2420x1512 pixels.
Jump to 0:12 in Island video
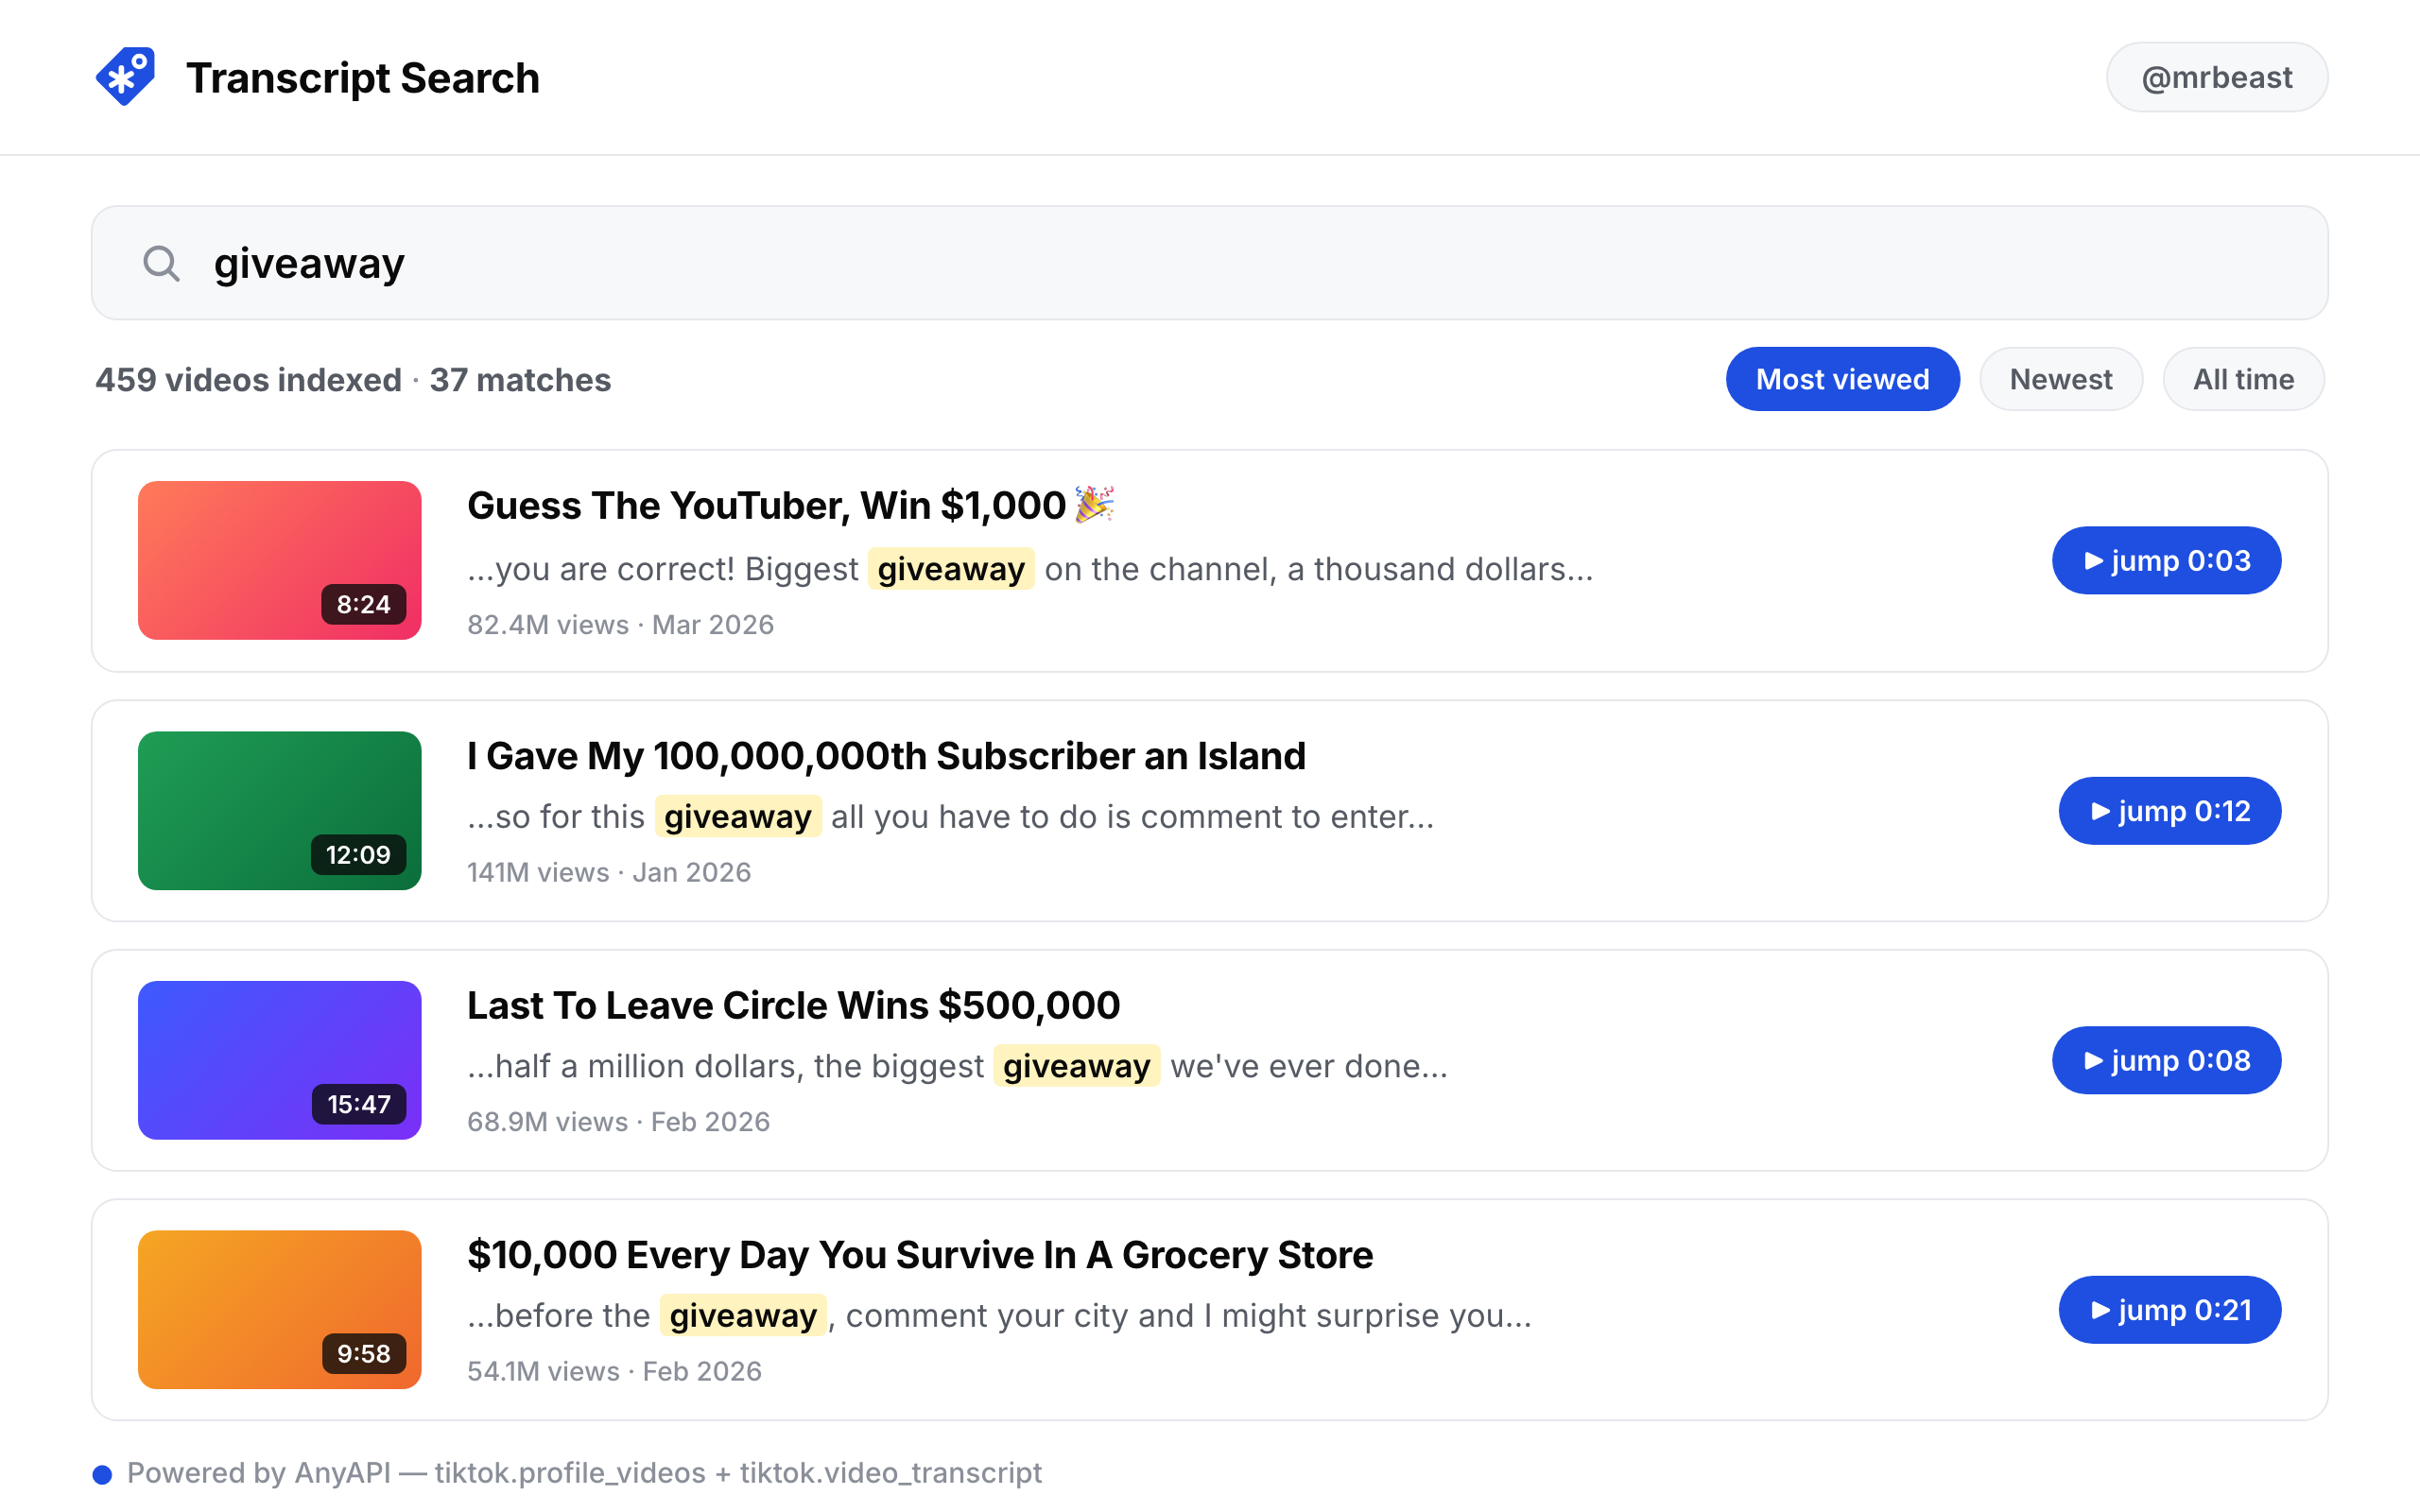click(2169, 810)
